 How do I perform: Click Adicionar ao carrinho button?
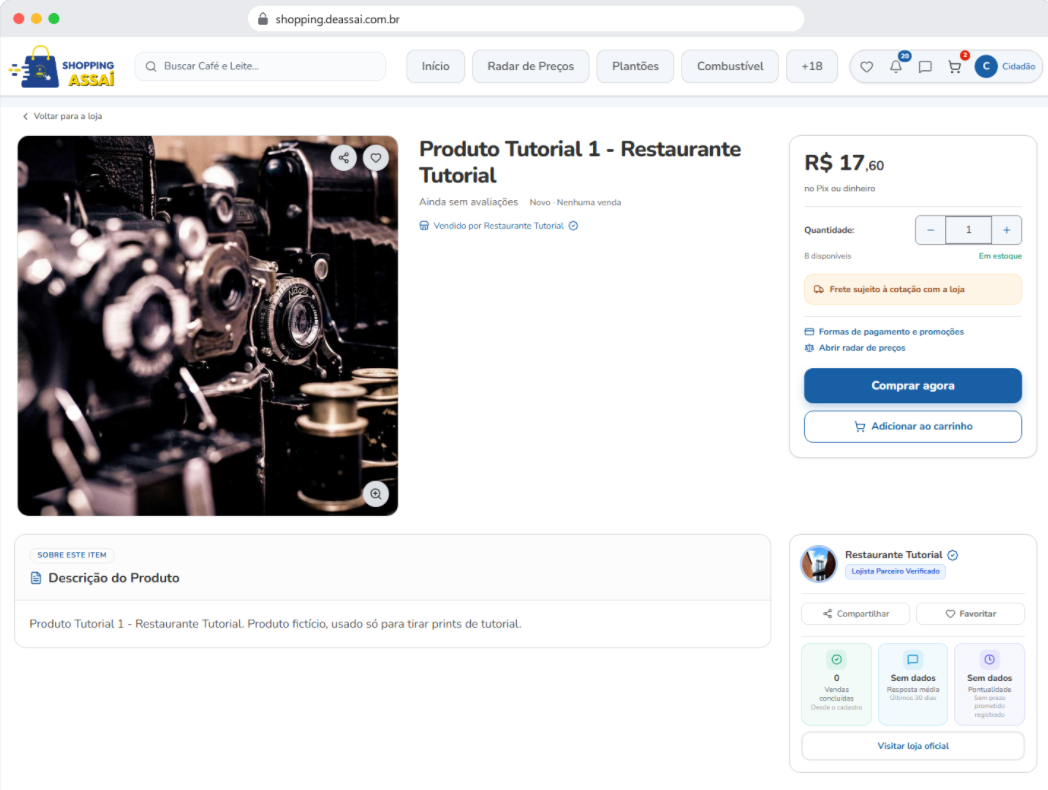click(913, 426)
